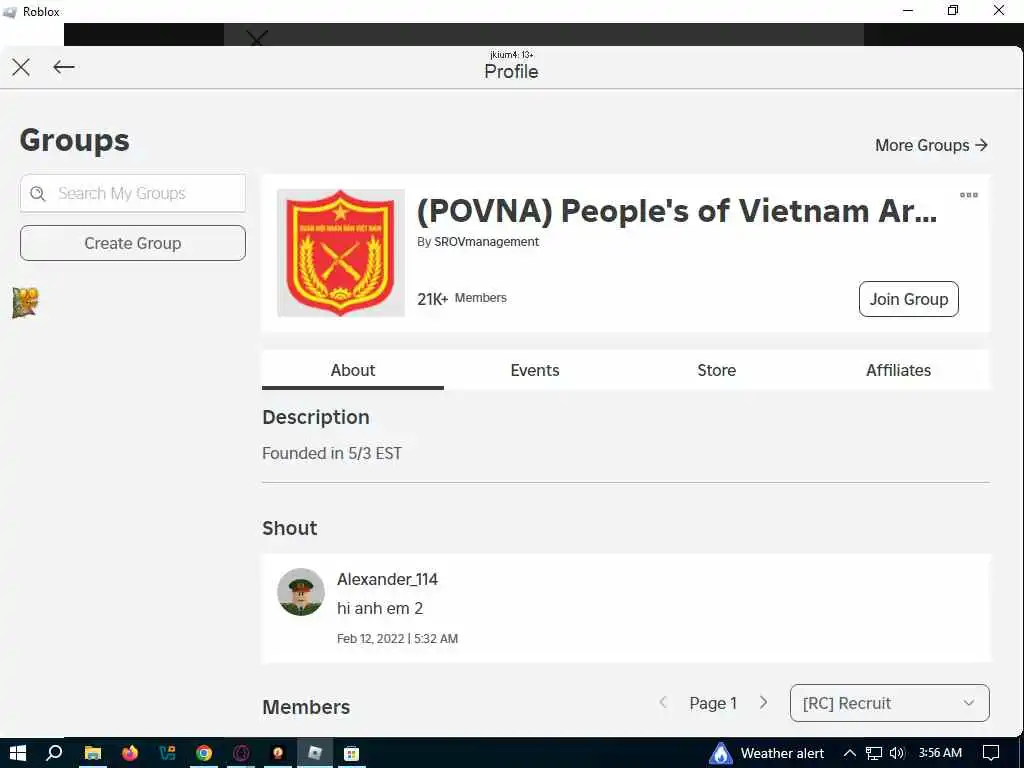Launch Firefox from the taskbar
The height and width of the screenshot is (768, 1024).
coord(130,753)
